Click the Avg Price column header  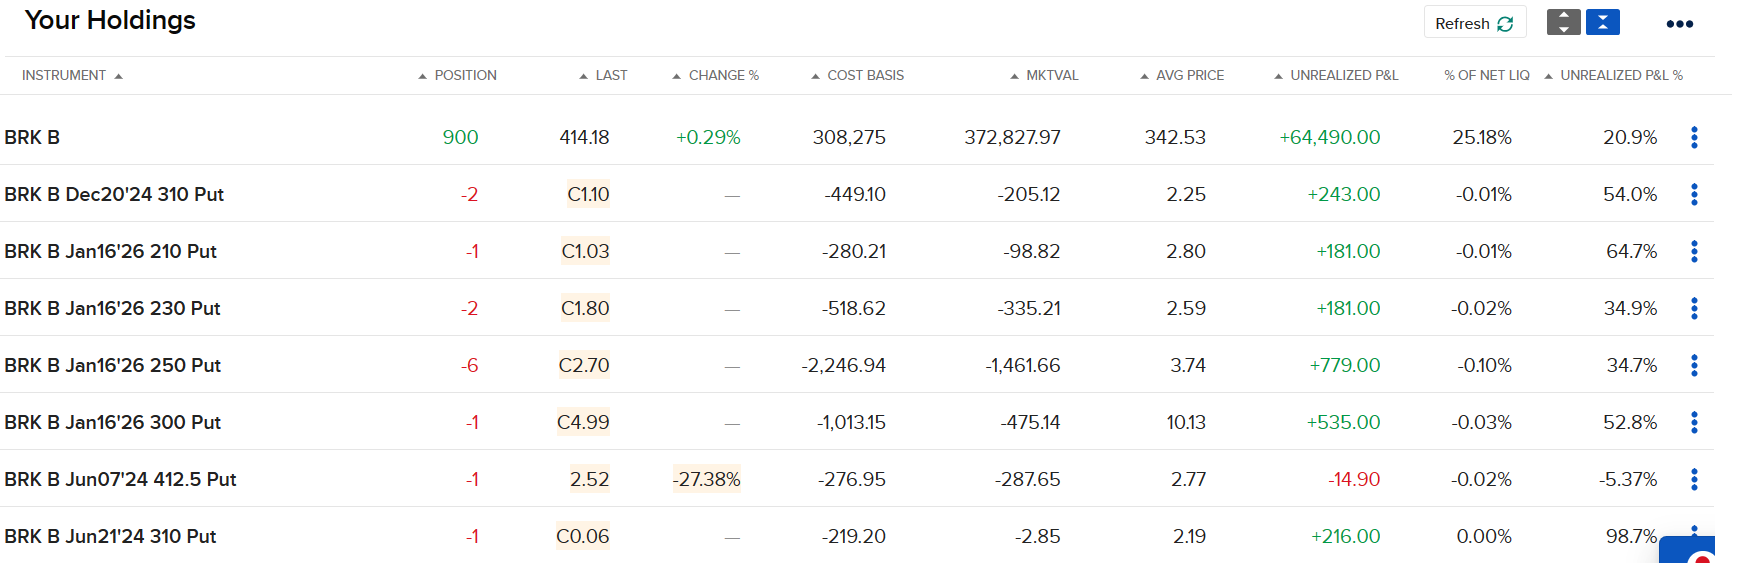pyautogui.click(x=1189, y=75)
